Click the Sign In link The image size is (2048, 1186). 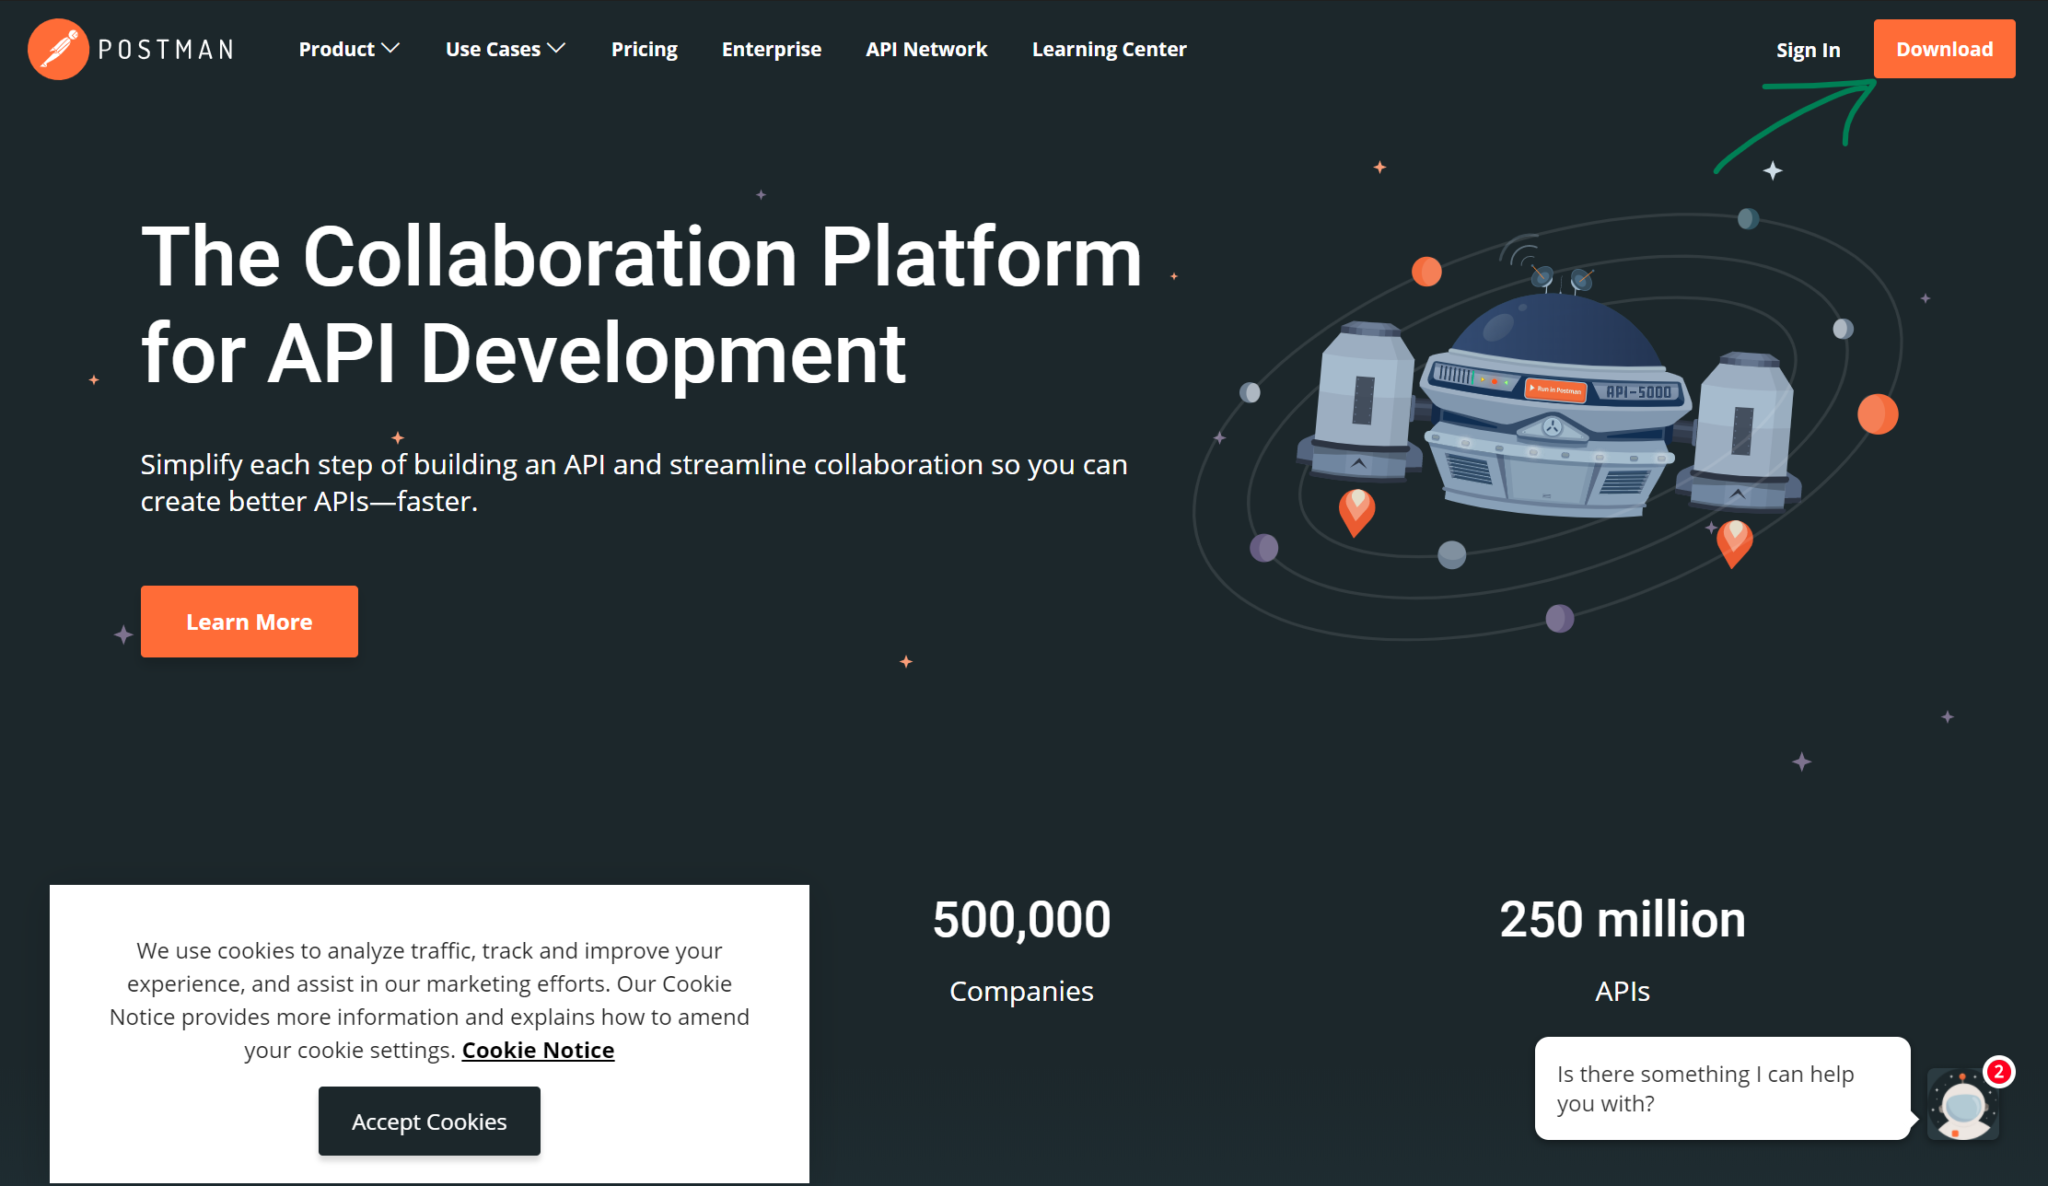(1808, 50)
